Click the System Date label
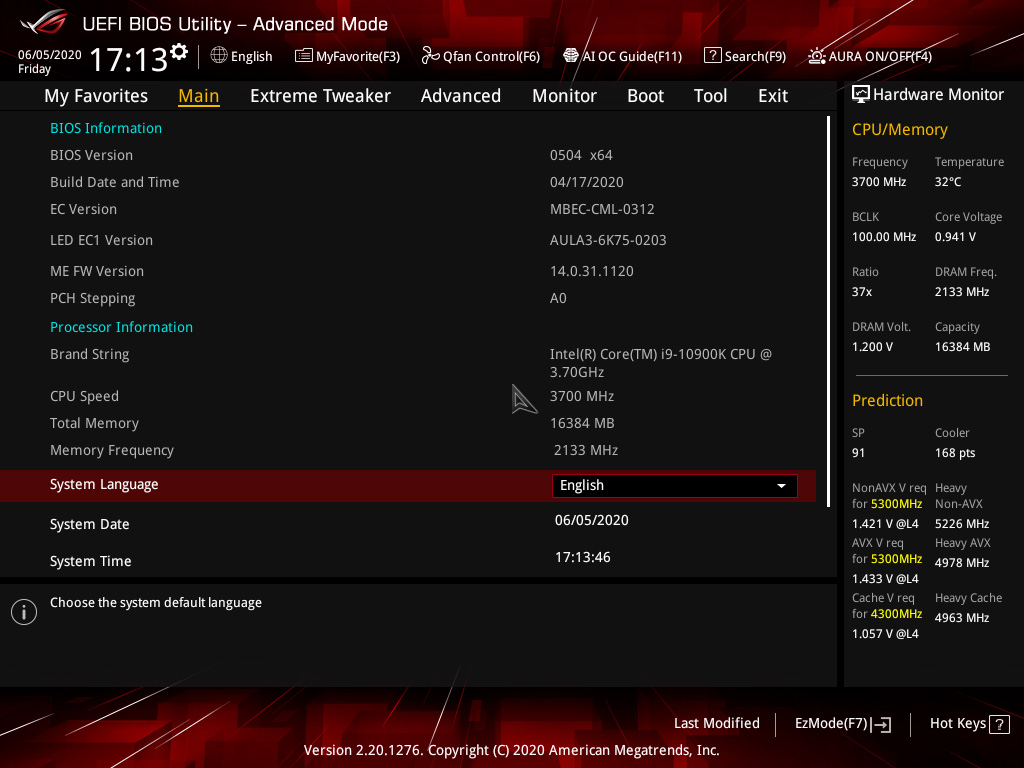 pyautogui.click(x=89, y=524)
